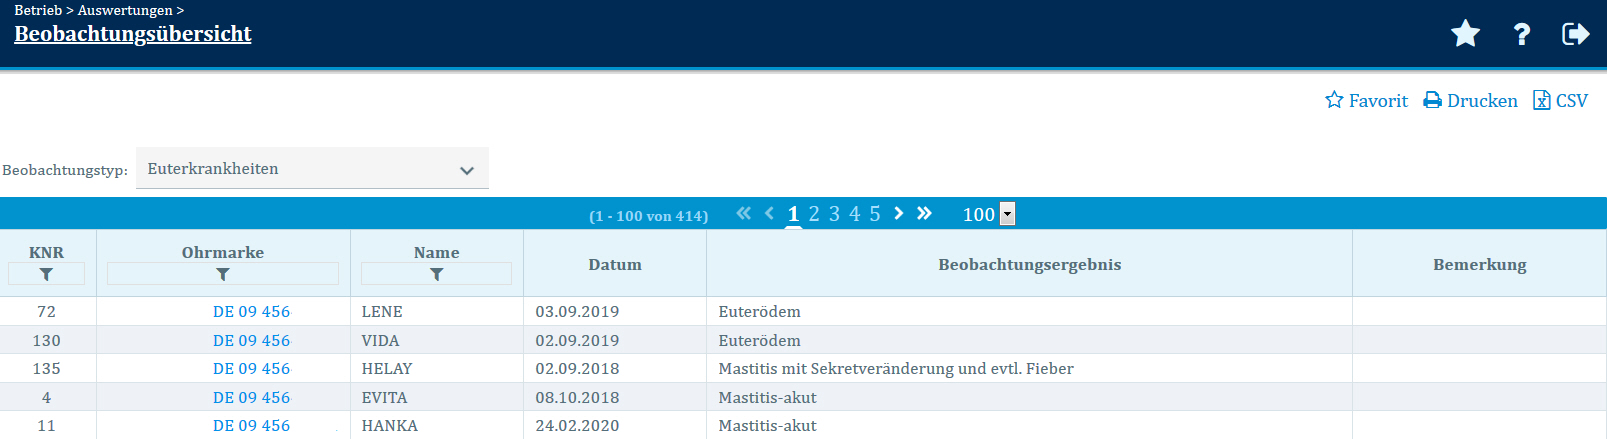Open help via question mark icon
The image size is (1607, 439).
coord(1521,34)
